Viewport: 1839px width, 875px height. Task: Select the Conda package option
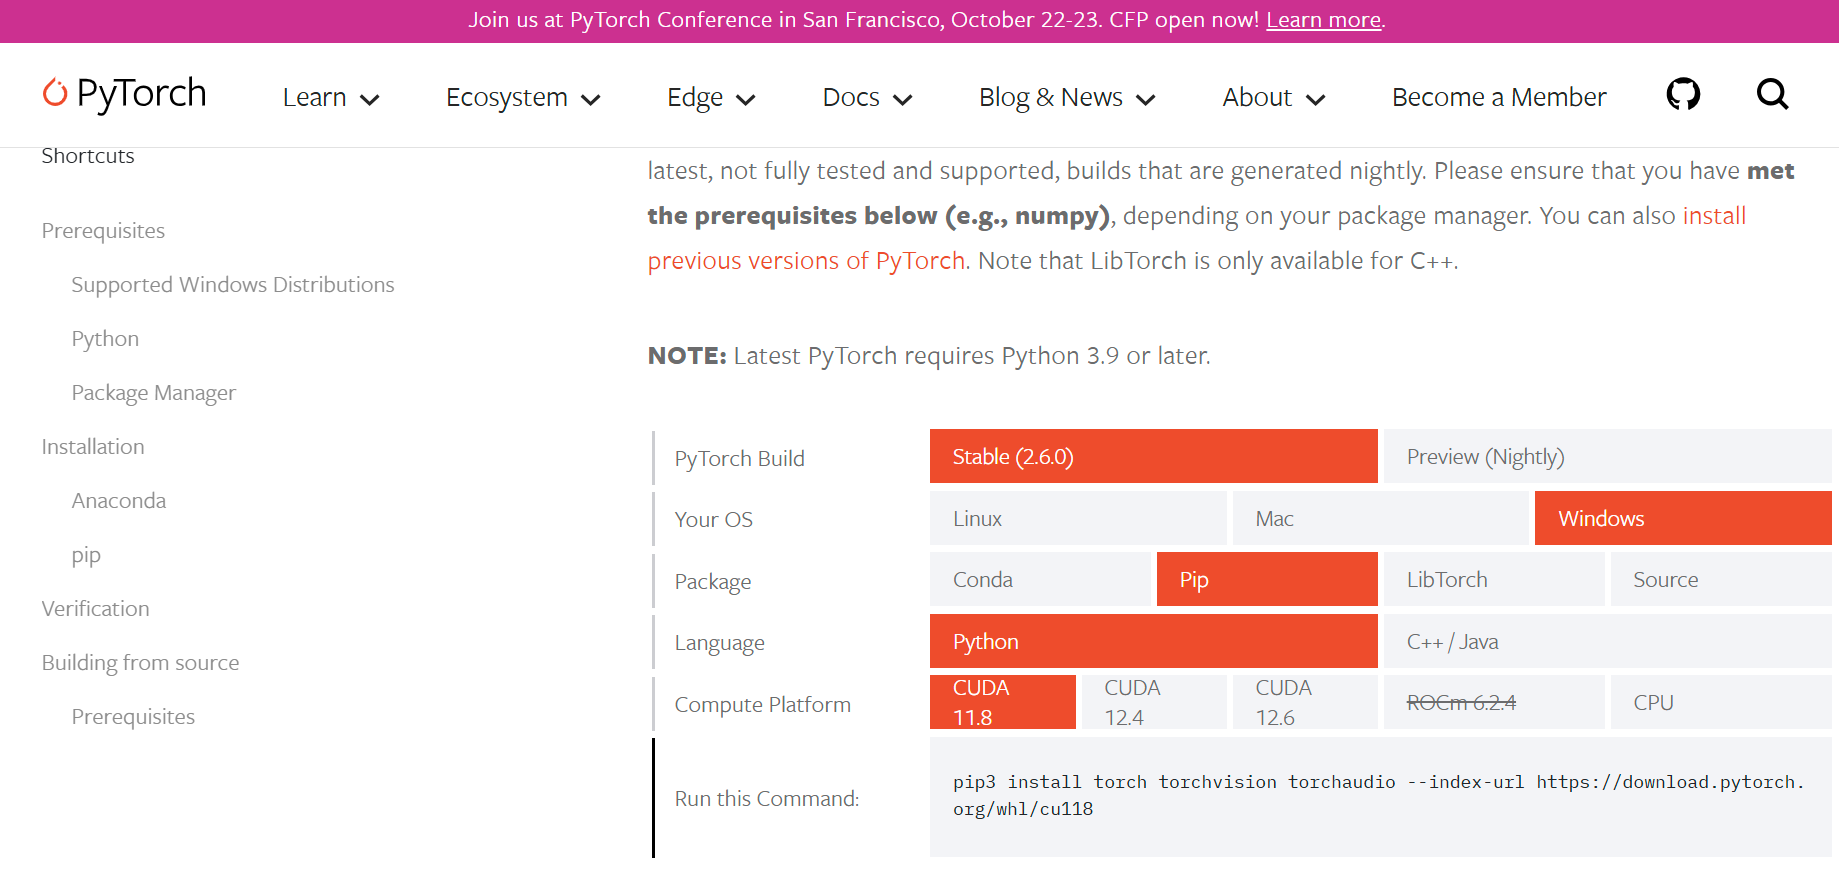pos(1040,579)
